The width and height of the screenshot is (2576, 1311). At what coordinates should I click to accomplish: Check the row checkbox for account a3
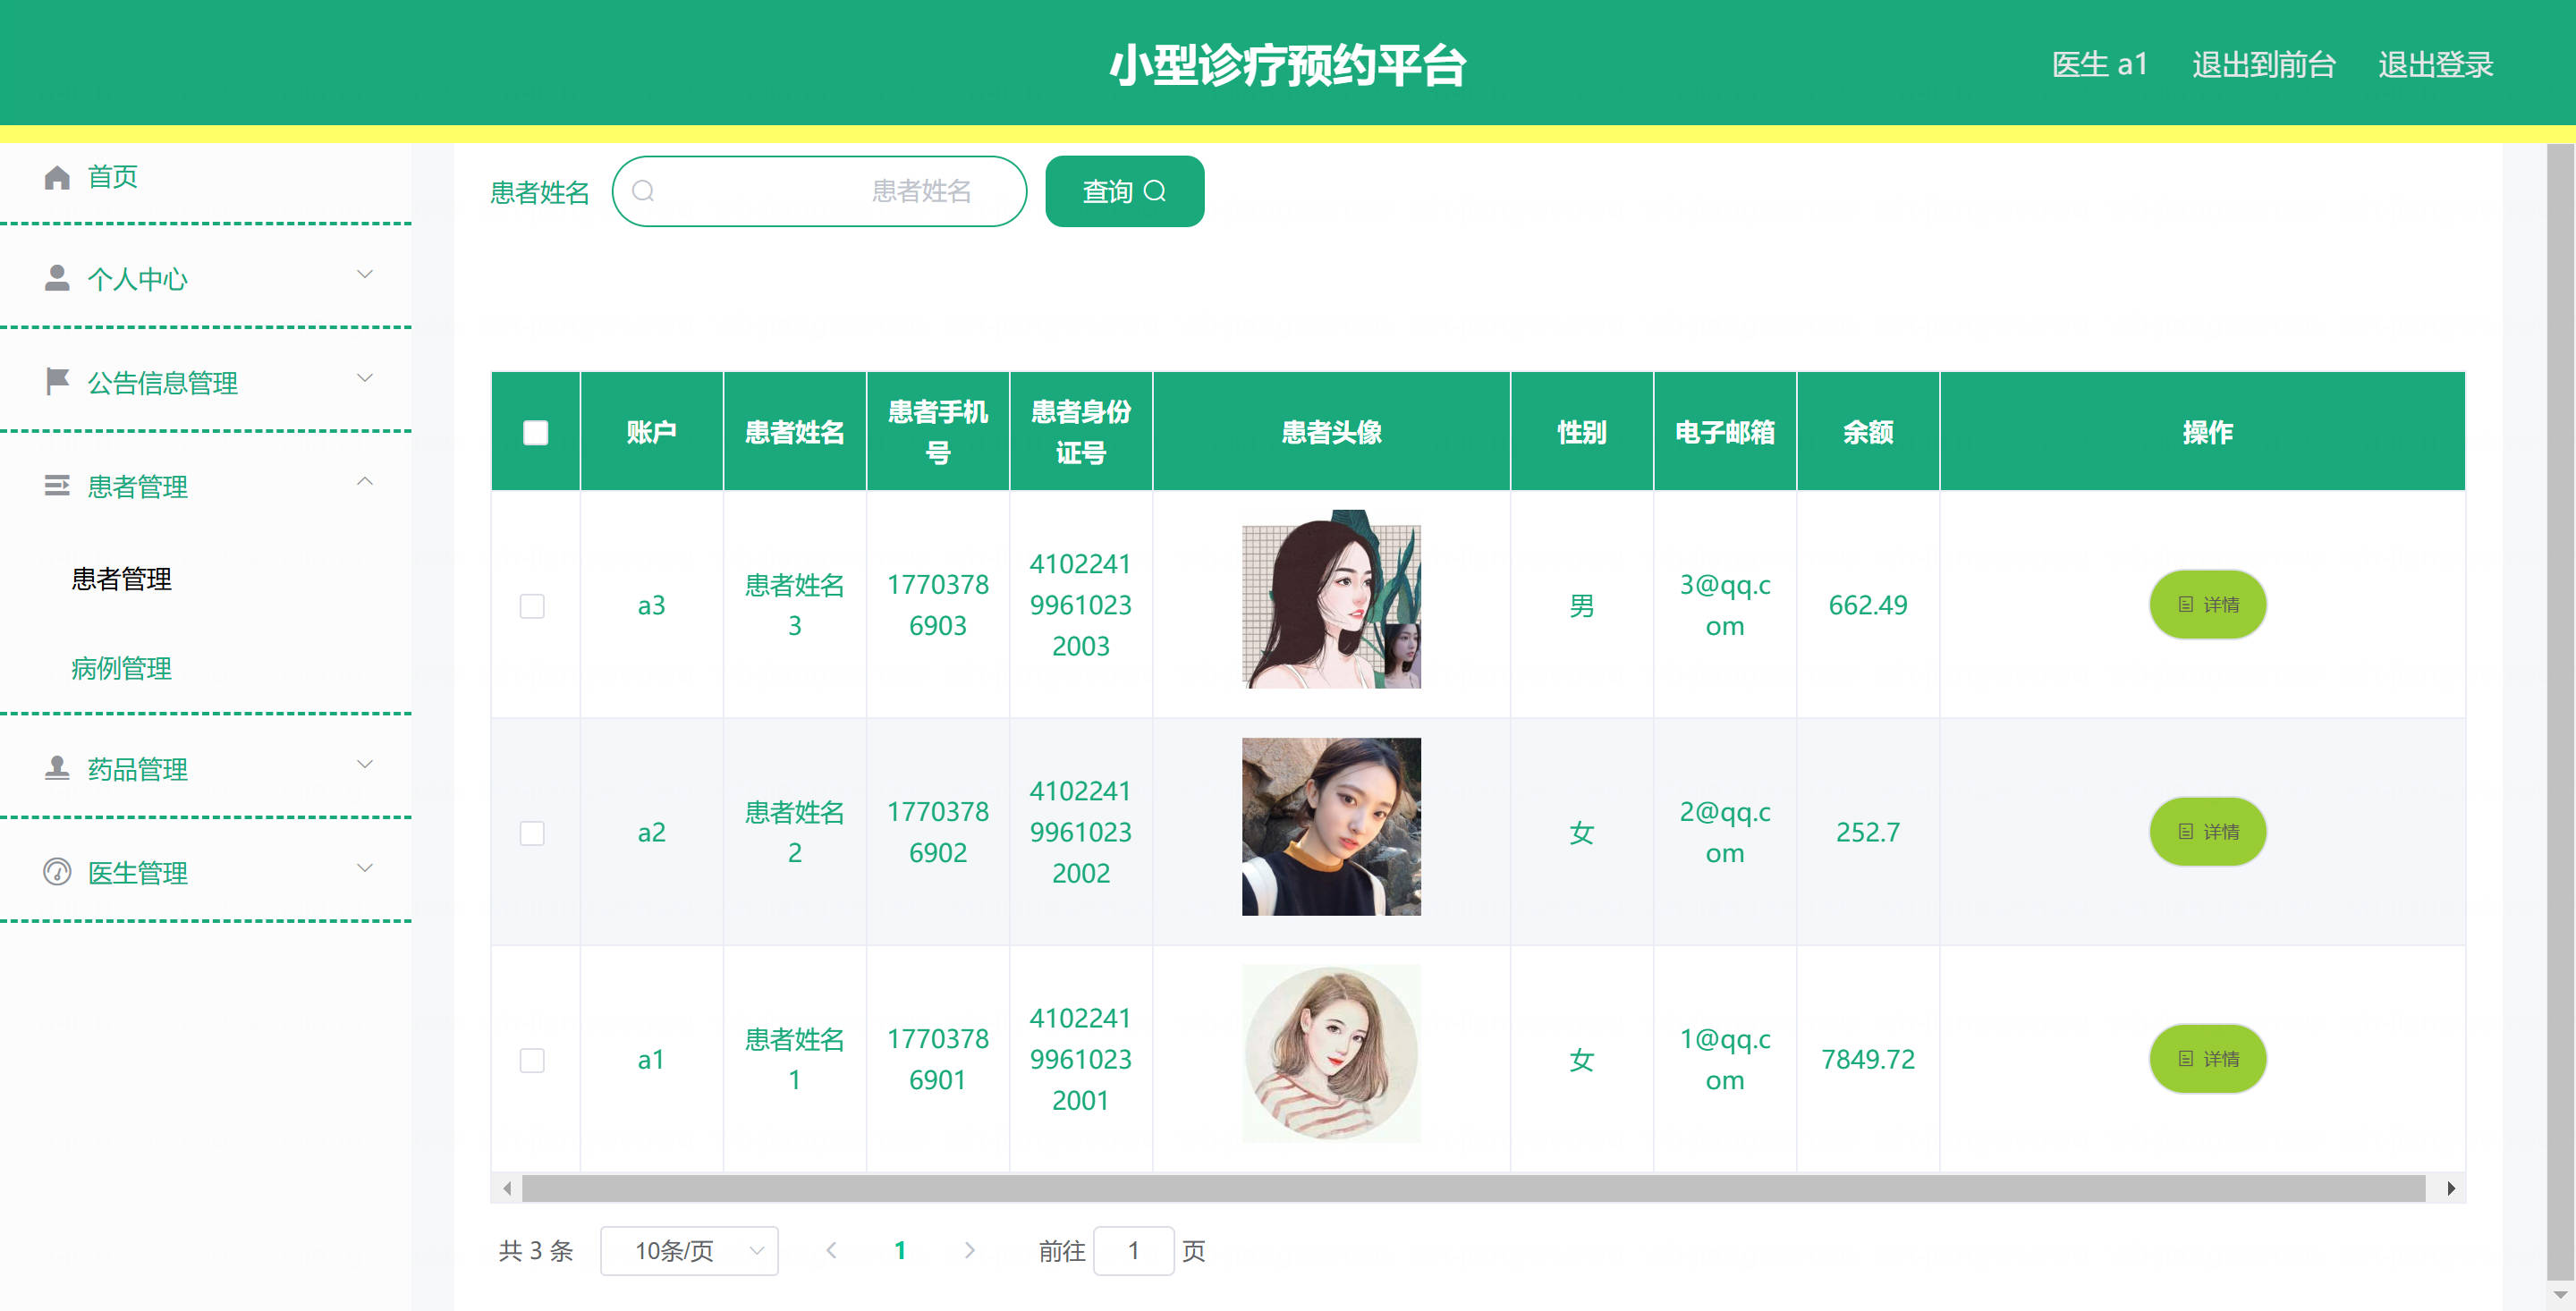pos(532,606)
